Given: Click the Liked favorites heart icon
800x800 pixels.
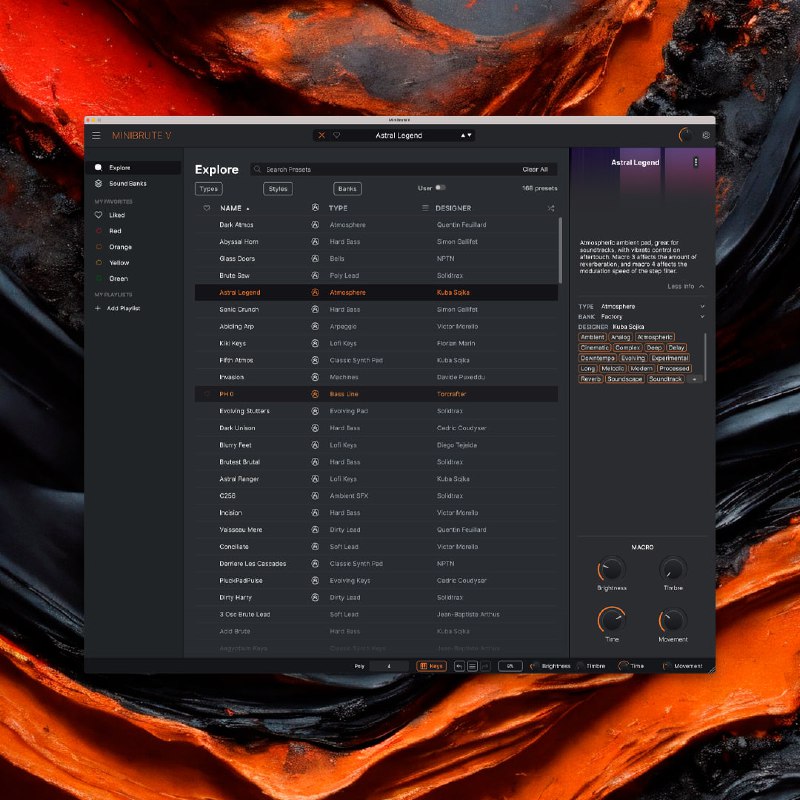Looking at the screenshot, I should [98, 215].
